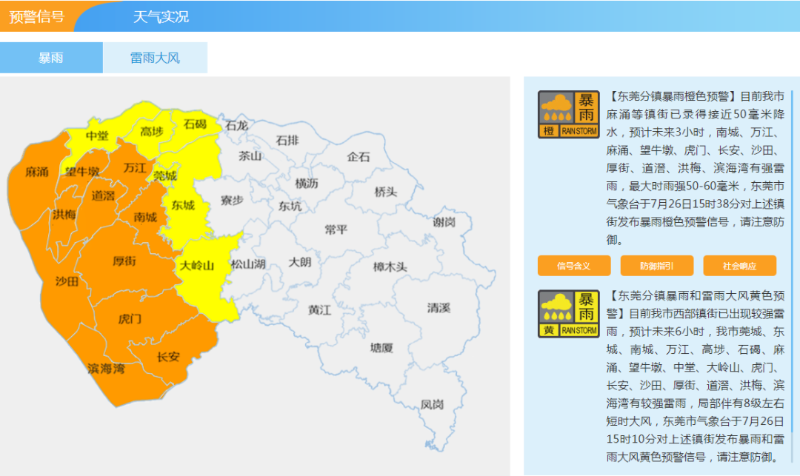
Task: Select 麻涌 district on the map
Action: pos(37,172)
